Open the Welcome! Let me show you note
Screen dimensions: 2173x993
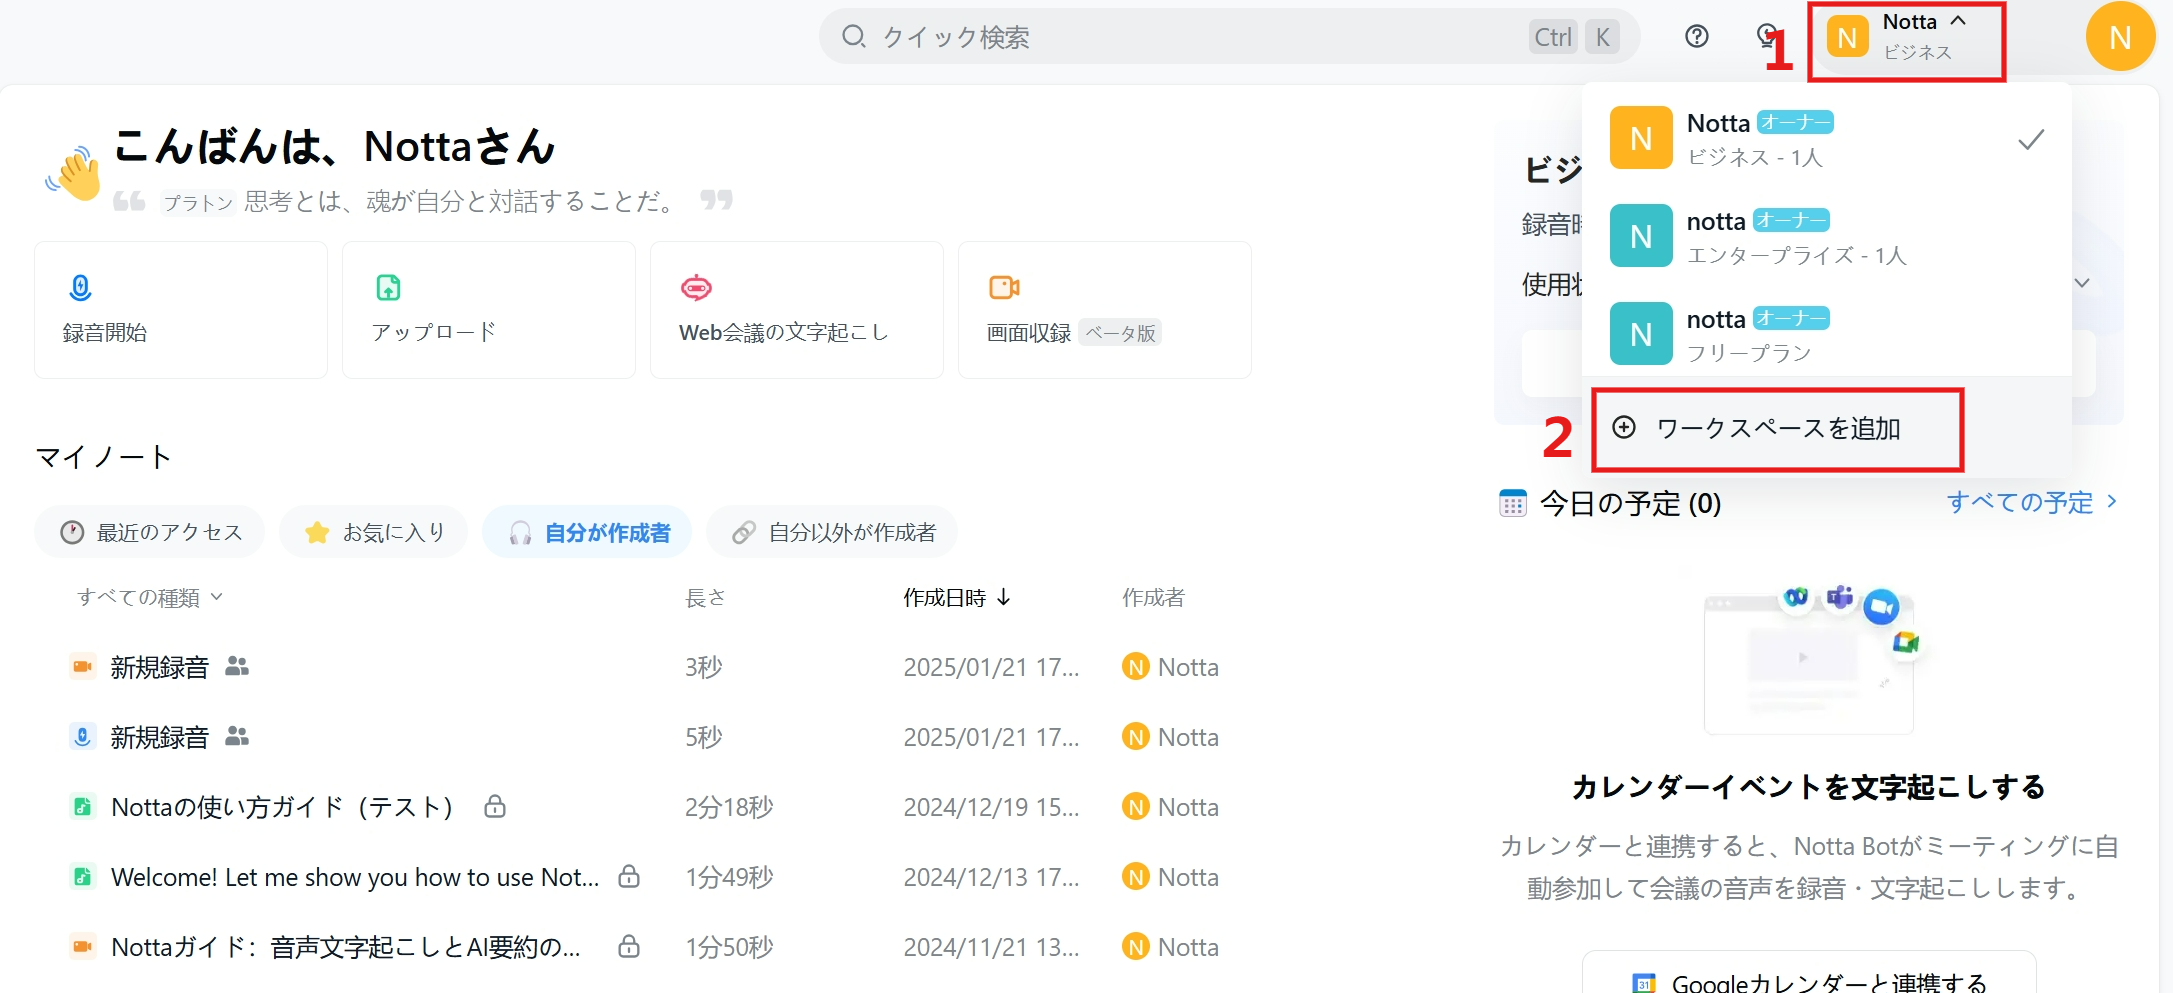coord(355,877)
